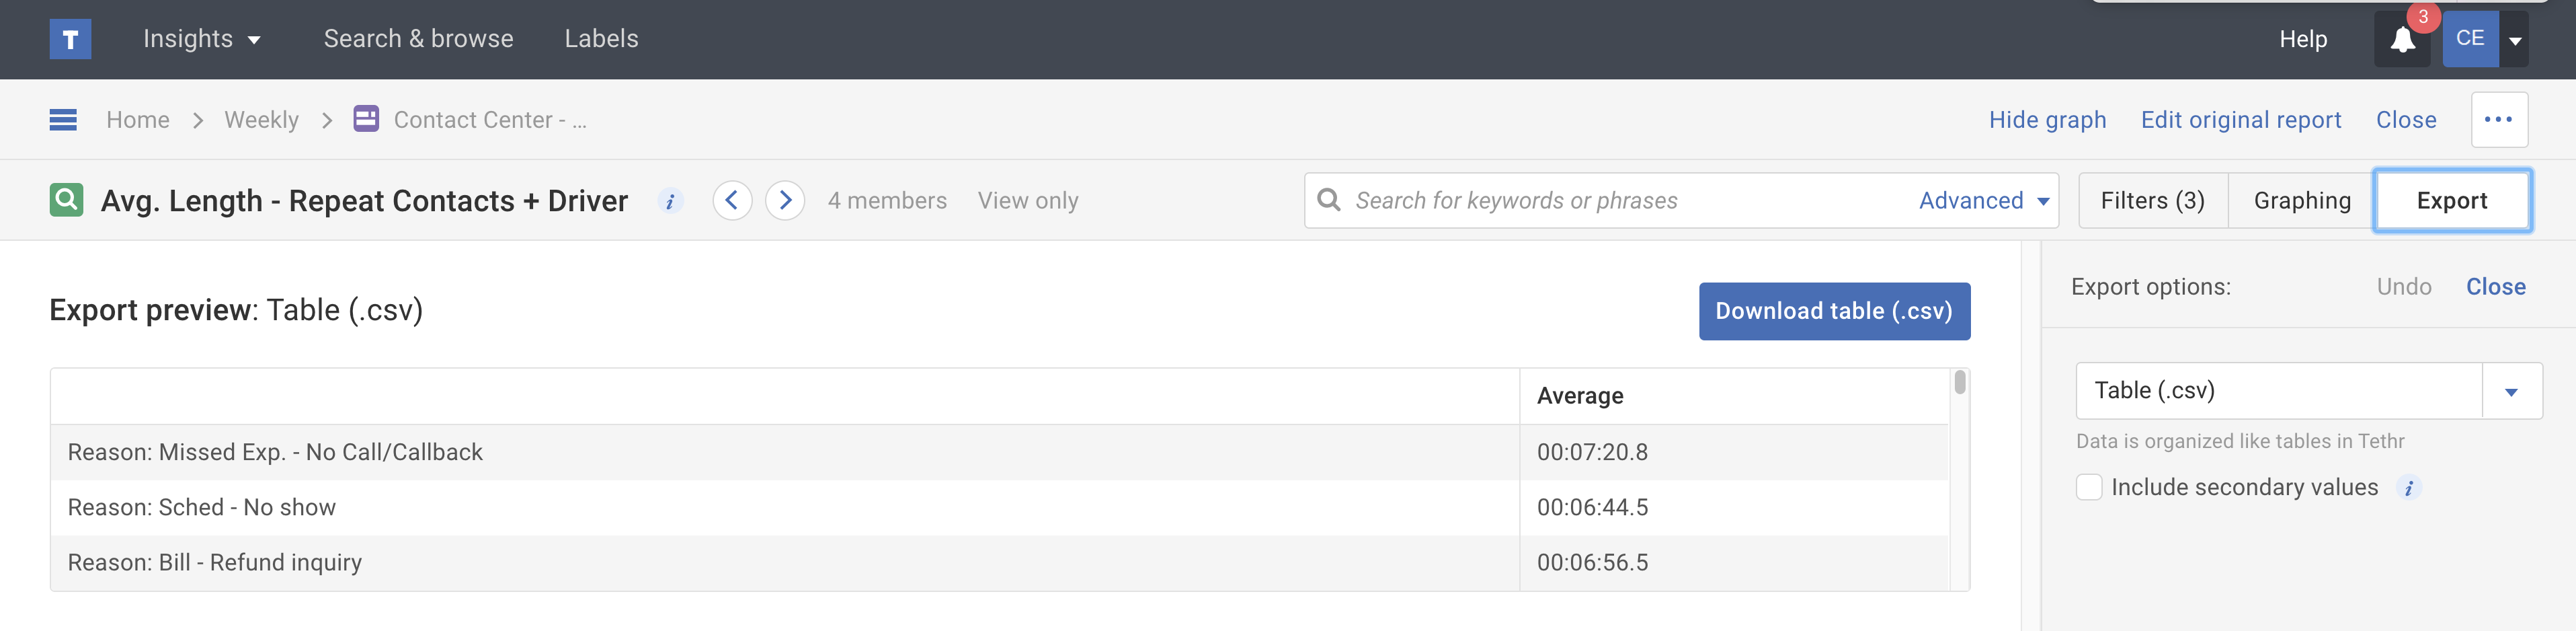Click the Tethr logo icon
The image size is (2576, 631).
pos(70,39)
